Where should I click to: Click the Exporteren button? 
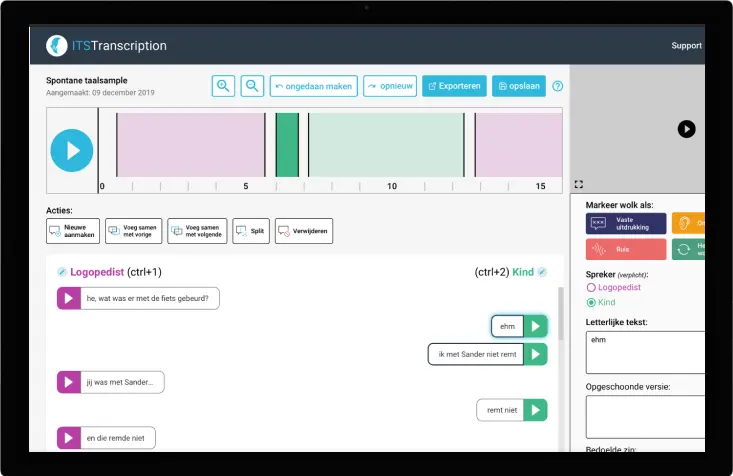(x=454, y=86)
